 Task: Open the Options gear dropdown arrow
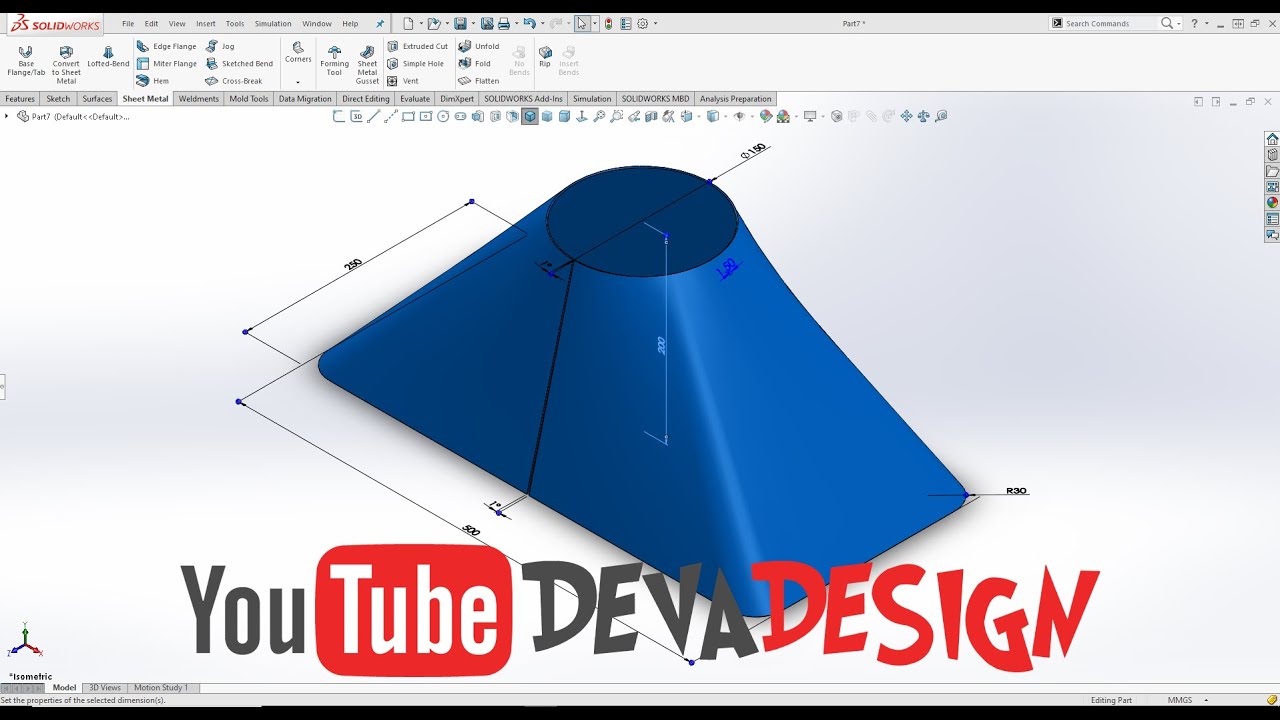[655, 23]
